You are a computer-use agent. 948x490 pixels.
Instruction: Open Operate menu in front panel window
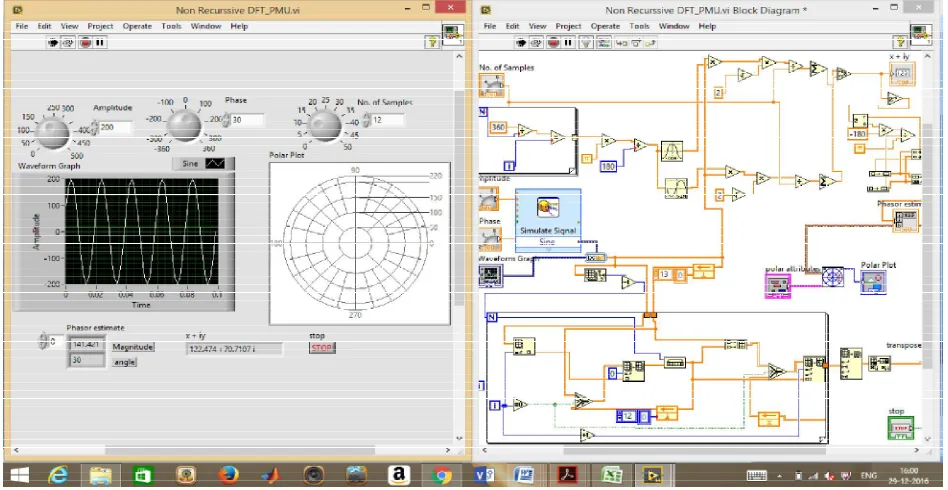(x=137, y=27)
